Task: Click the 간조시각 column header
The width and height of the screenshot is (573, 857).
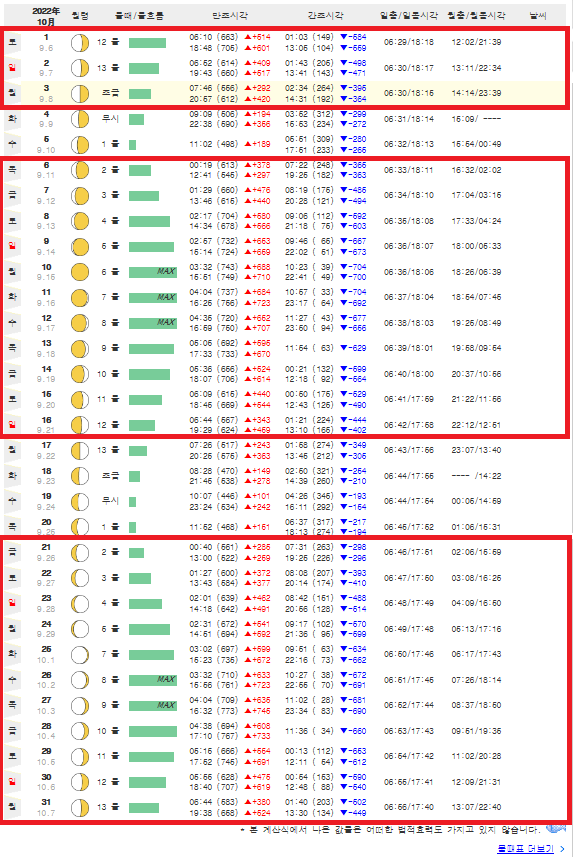Action: pyautogui.click(x=325, y=16)
